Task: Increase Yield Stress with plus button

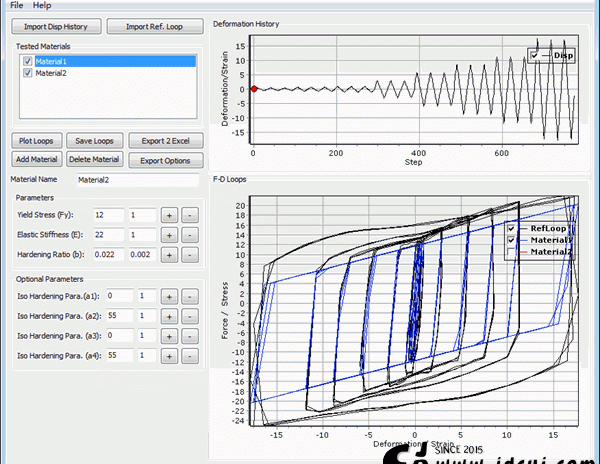Action: 170,215
